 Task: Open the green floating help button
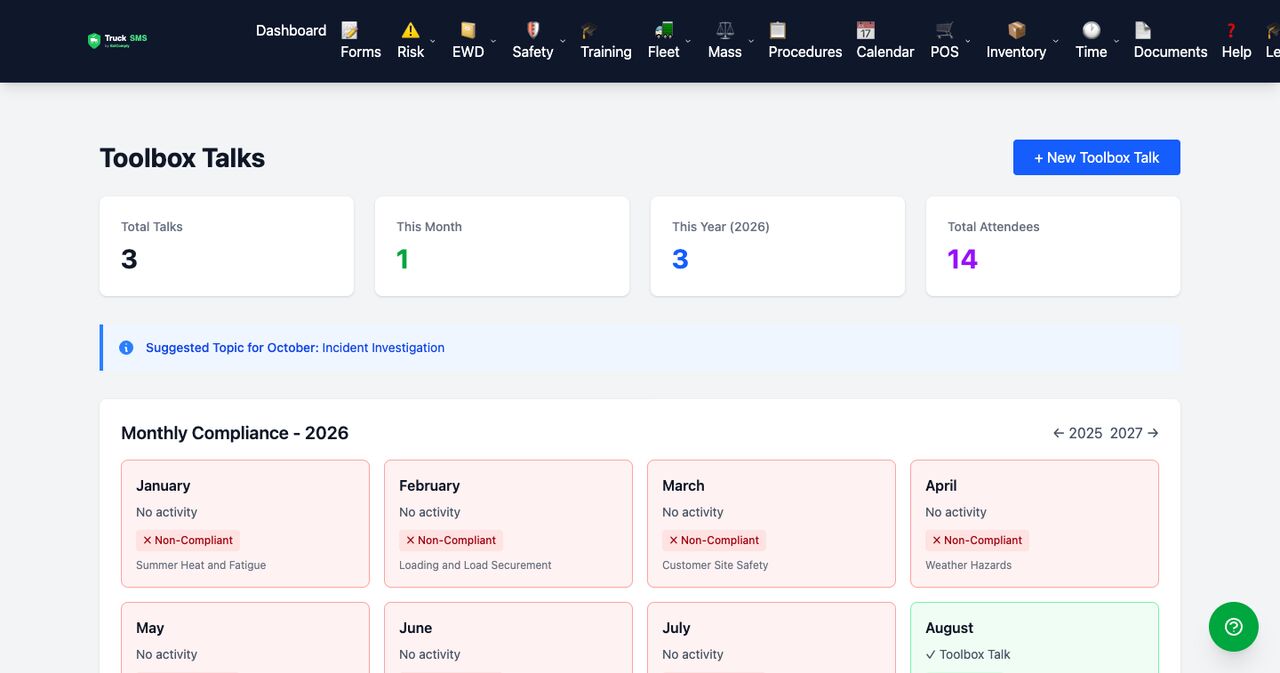click(x=1234, y=627)
